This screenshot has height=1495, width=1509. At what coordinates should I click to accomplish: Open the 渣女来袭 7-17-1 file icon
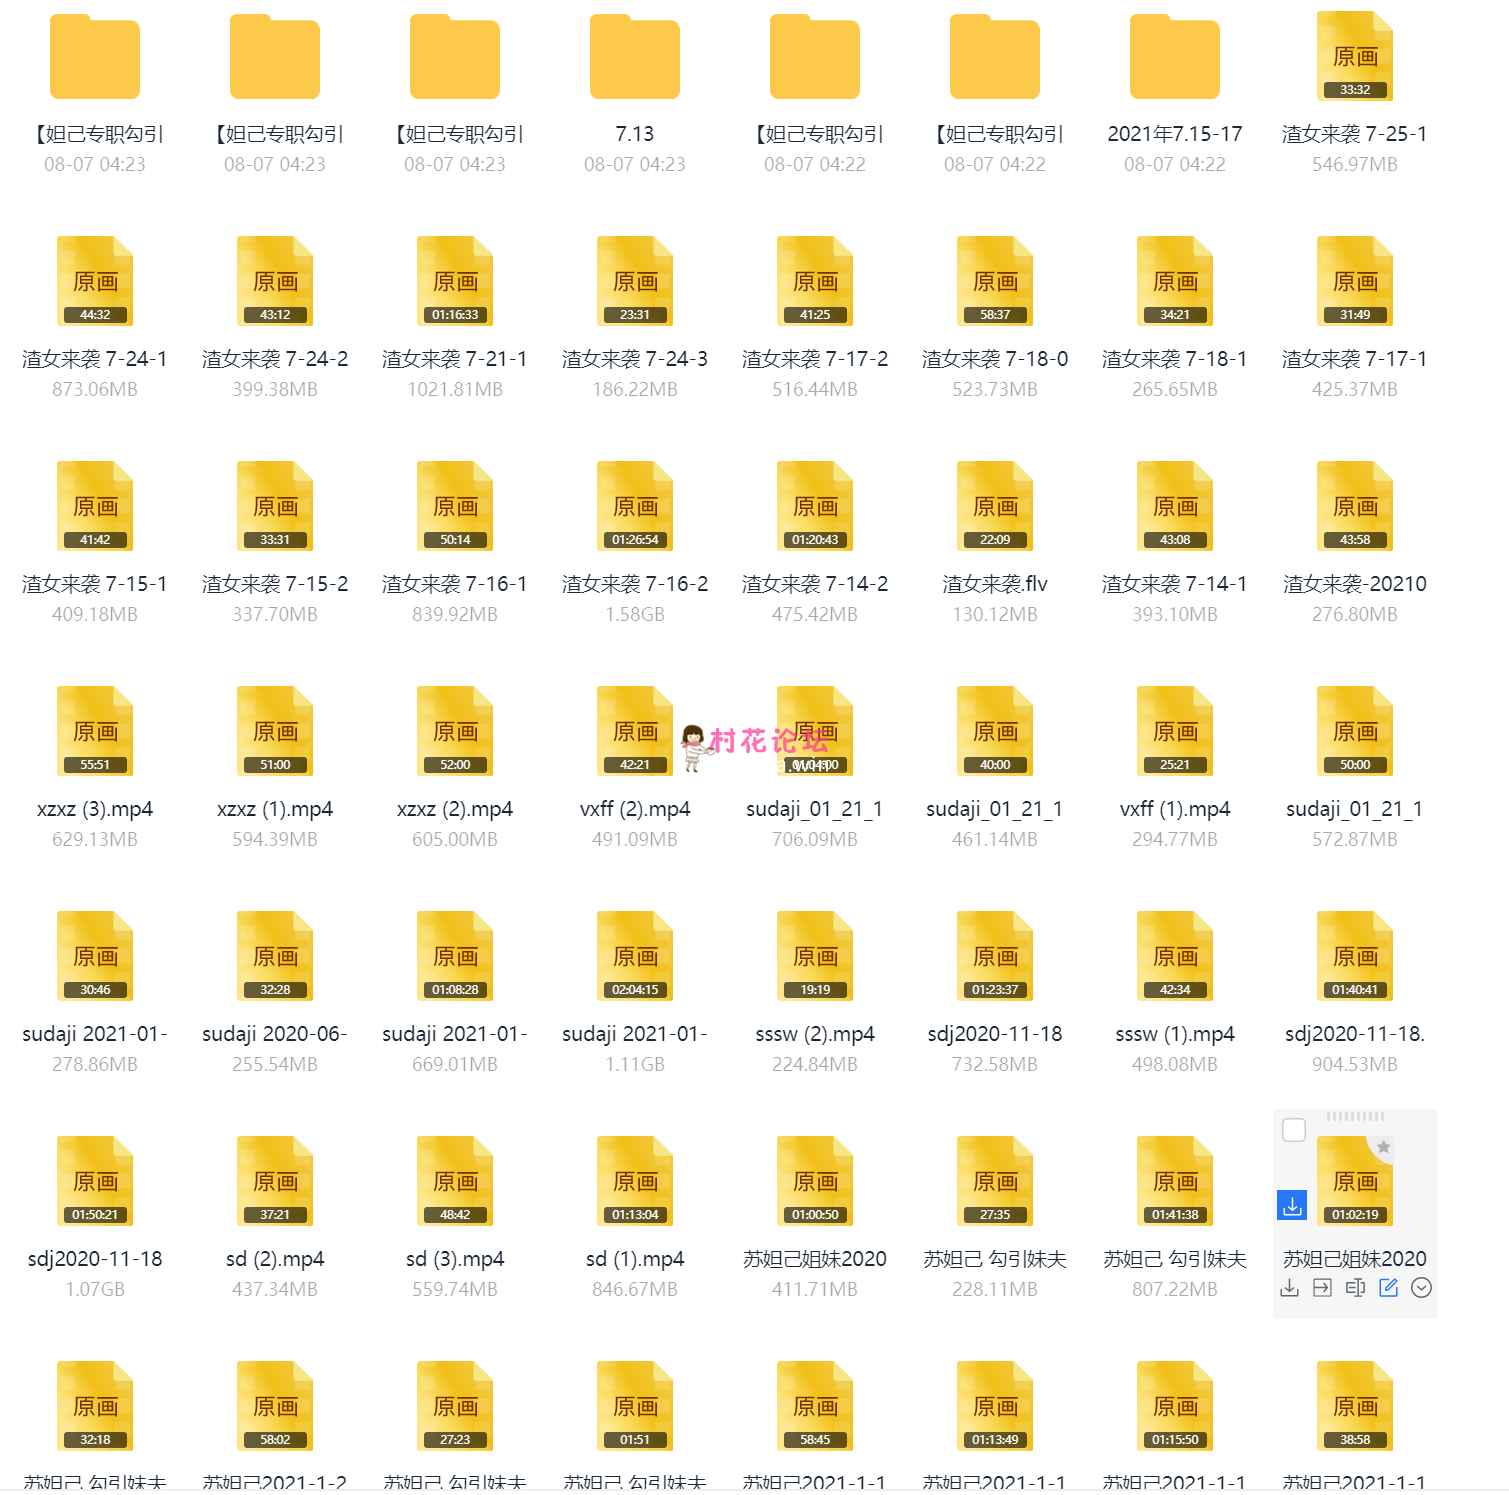[x=1355, y=281]
